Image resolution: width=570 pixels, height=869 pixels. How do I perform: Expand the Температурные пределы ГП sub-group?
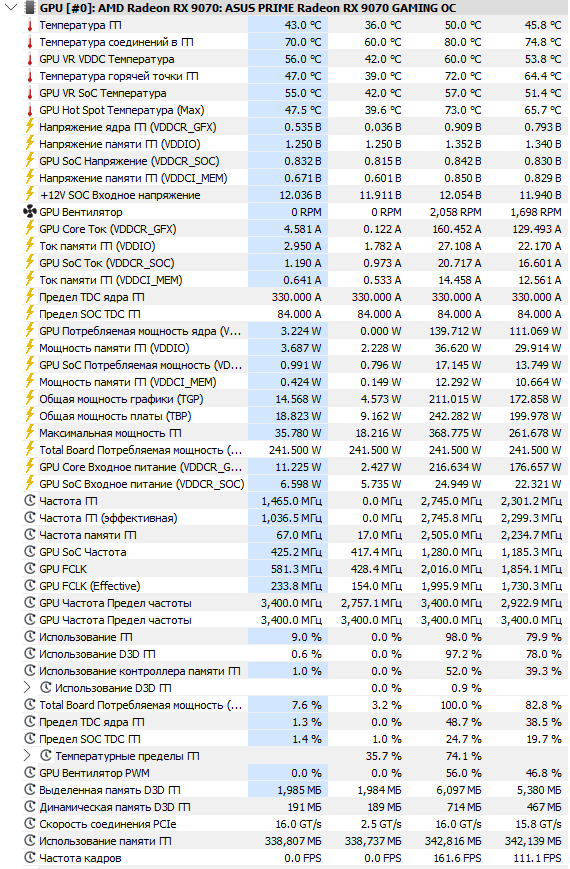28,756
